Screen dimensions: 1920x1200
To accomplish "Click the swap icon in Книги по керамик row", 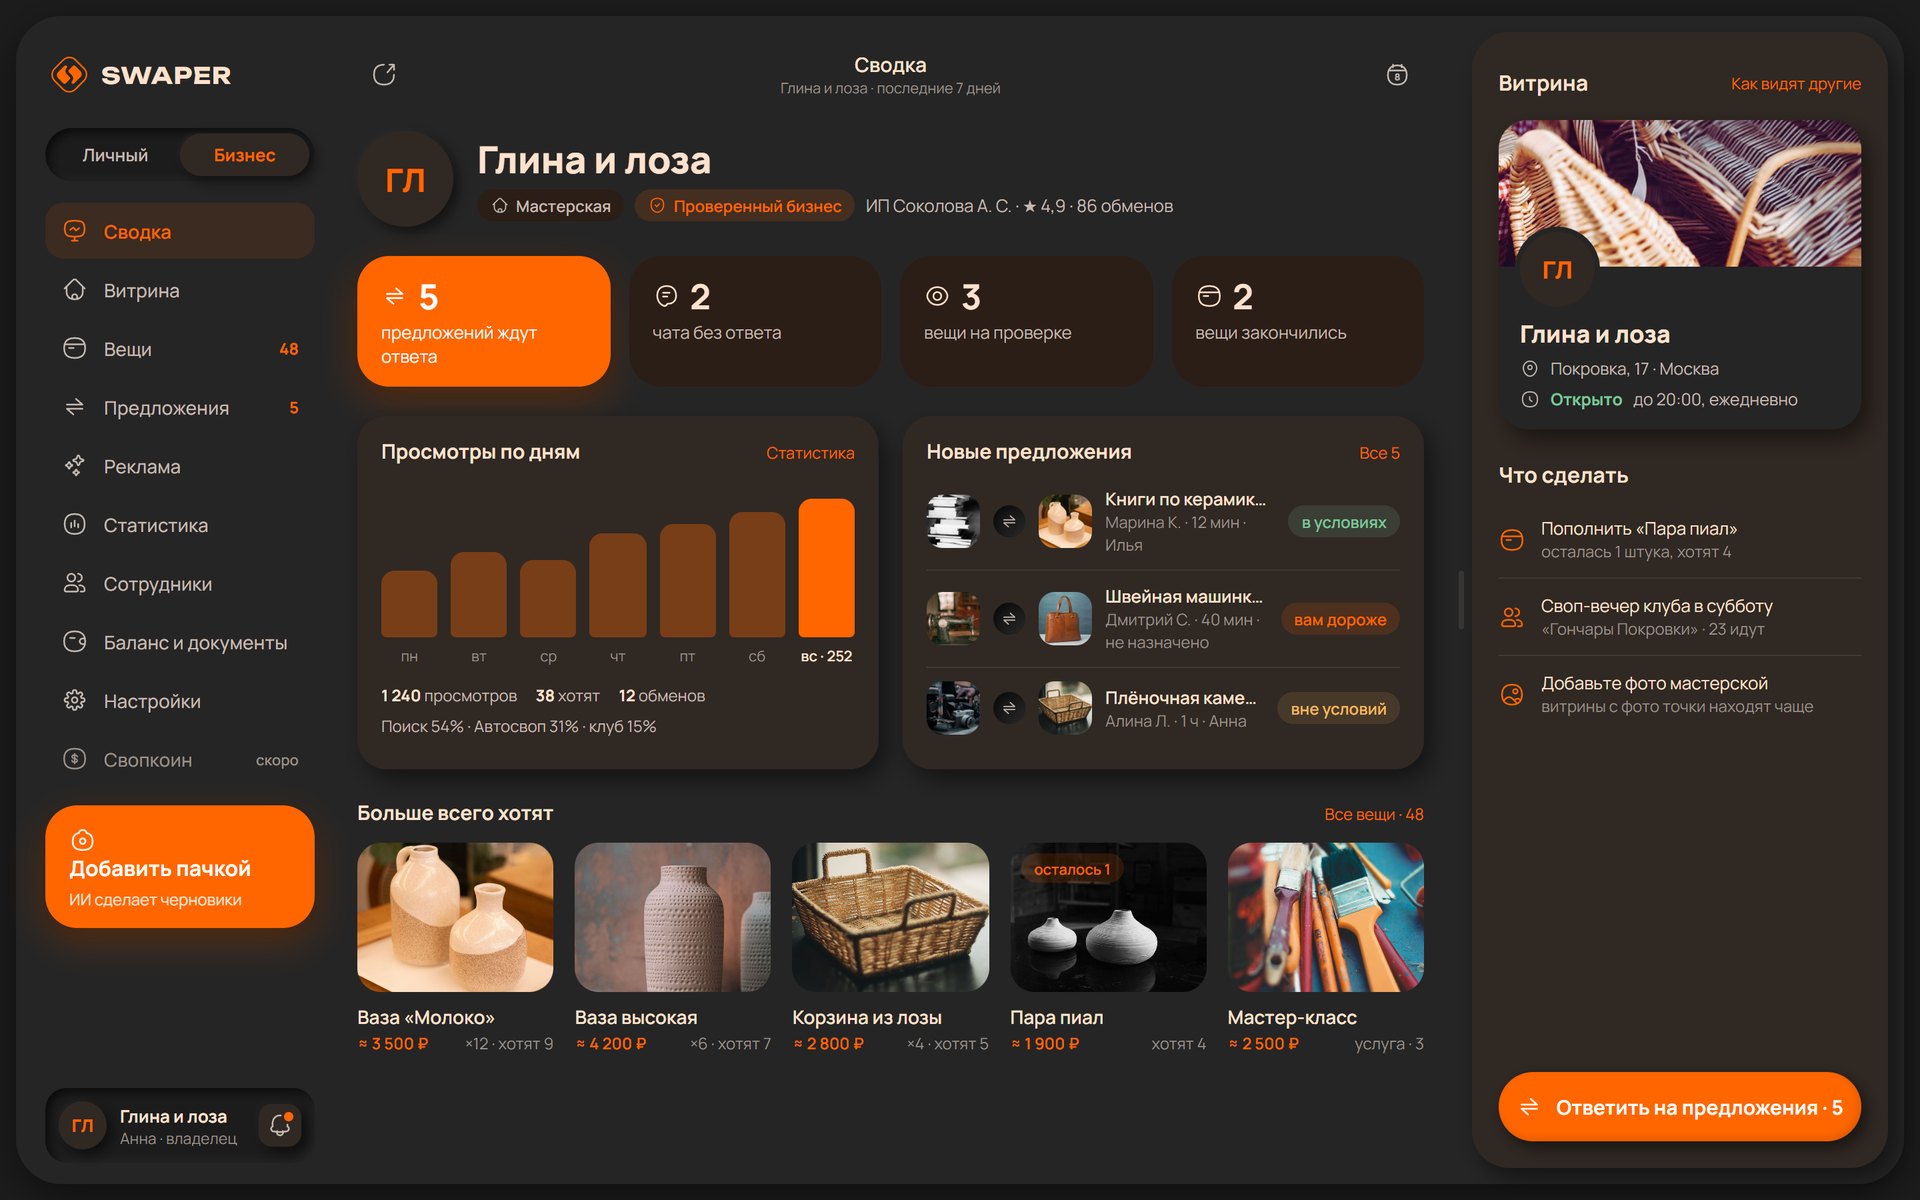I will click(x=1009, y=521).
